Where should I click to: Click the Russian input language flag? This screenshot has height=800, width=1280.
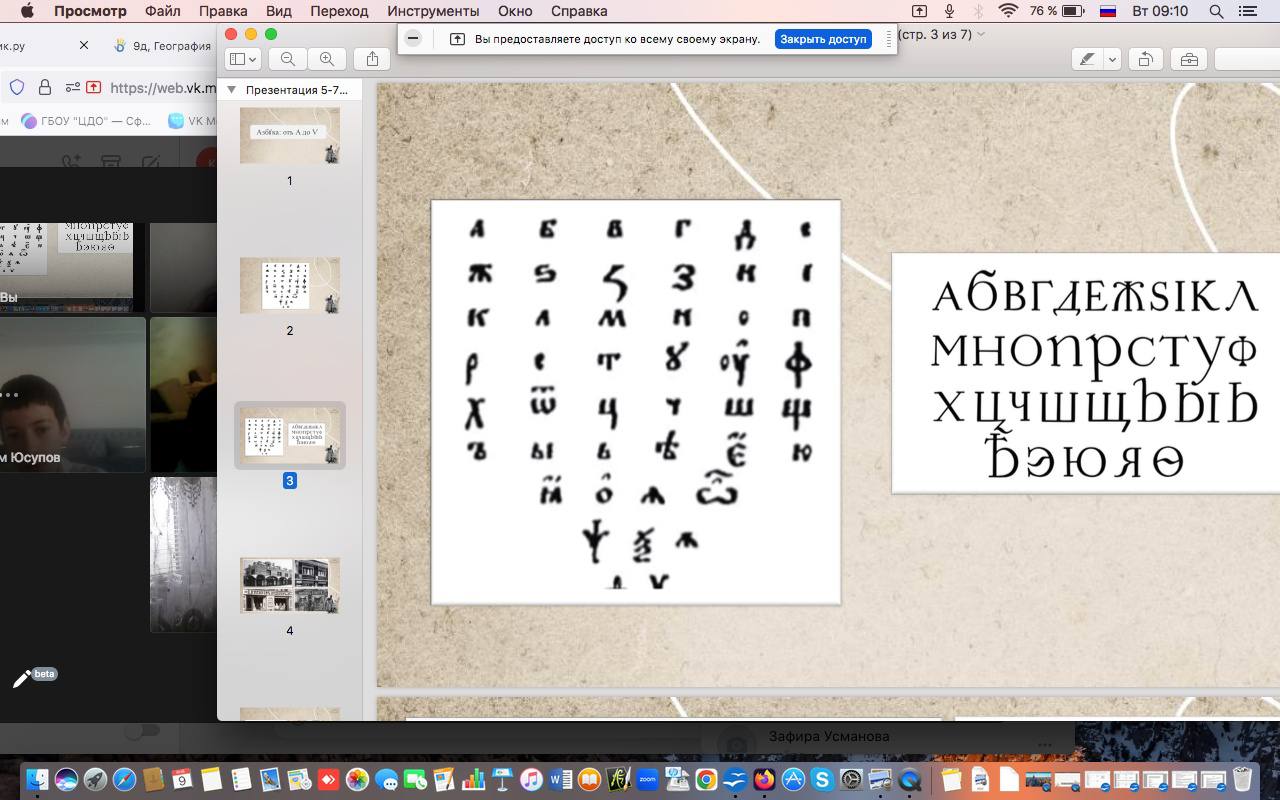1107,11
